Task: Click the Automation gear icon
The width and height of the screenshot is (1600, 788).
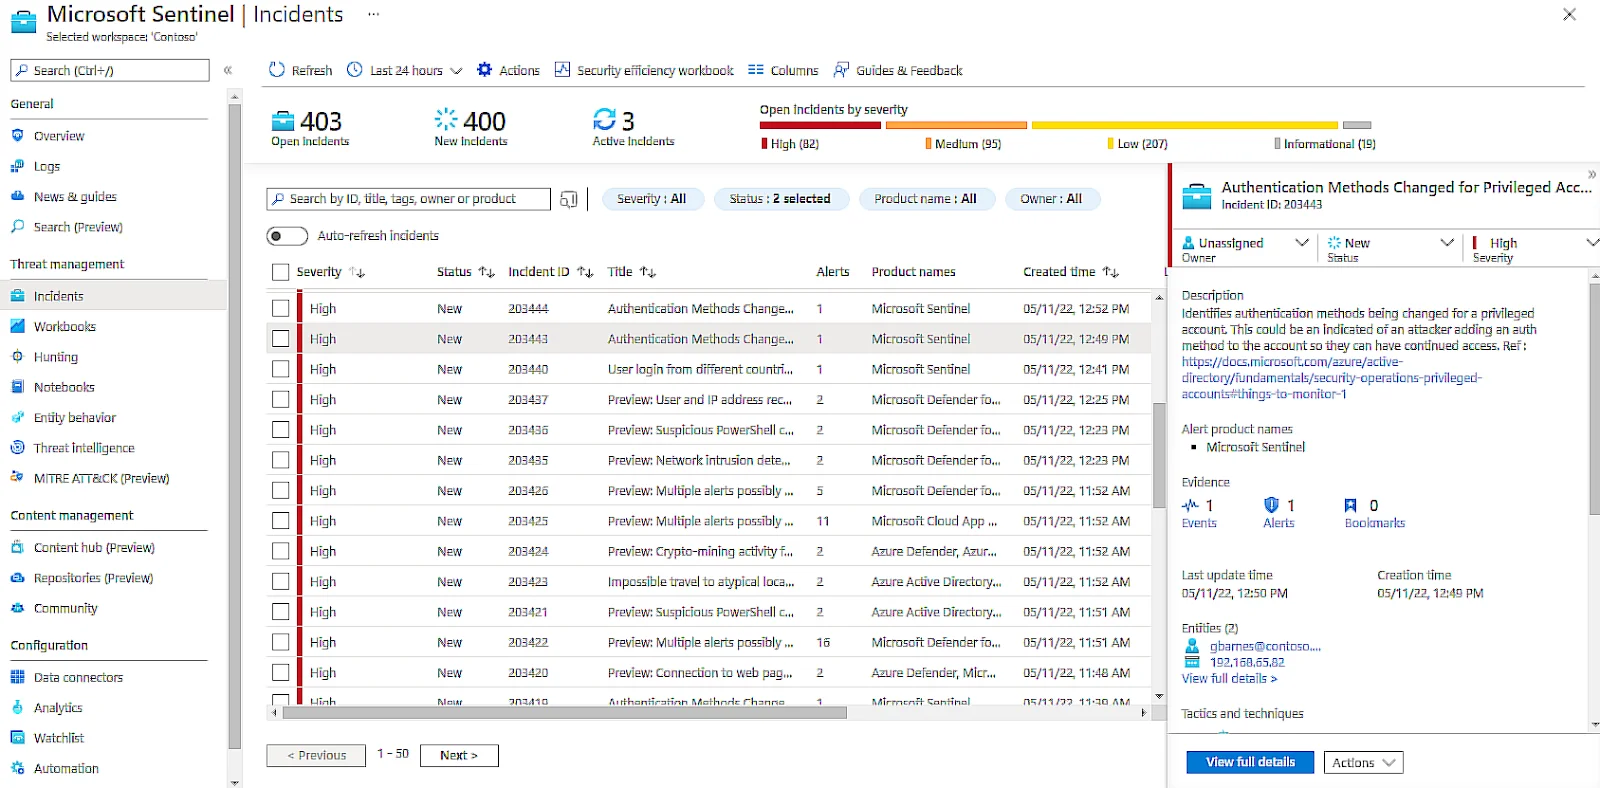Action: [17, 768]
